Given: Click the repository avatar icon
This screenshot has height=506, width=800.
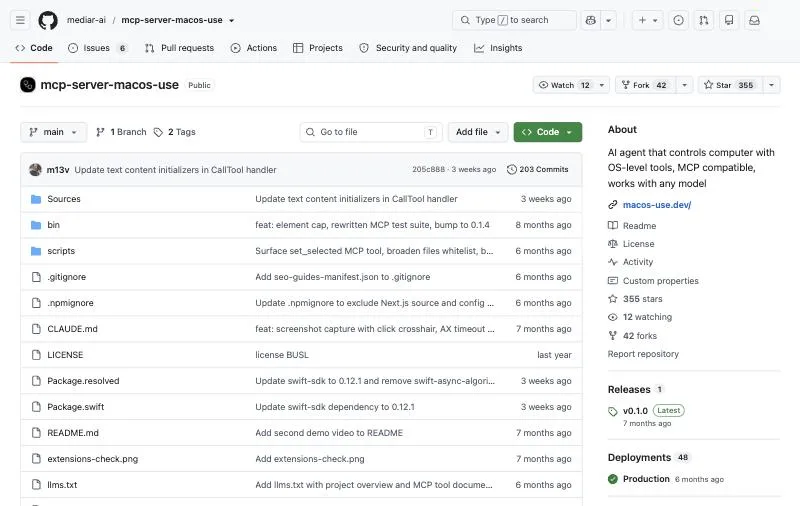Looking at the screenshot, I should click(x=28, y=85).
